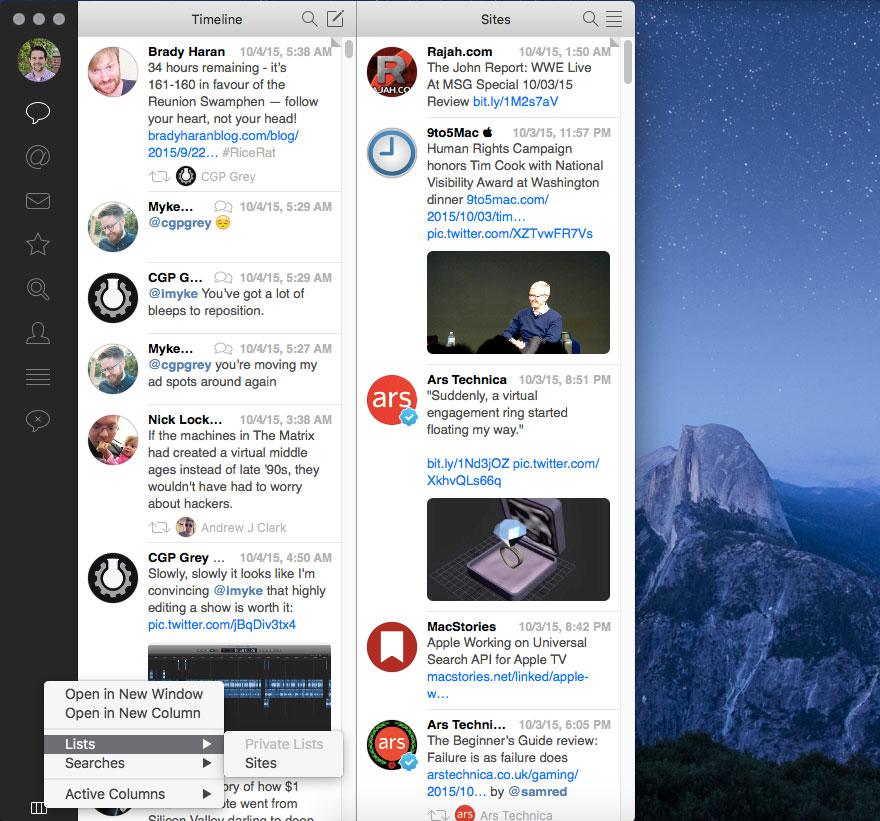The width and height of the screenshot is (880, 821).
Task: Open engagement ring image thumbnail
Action: (x=518, y=549)
